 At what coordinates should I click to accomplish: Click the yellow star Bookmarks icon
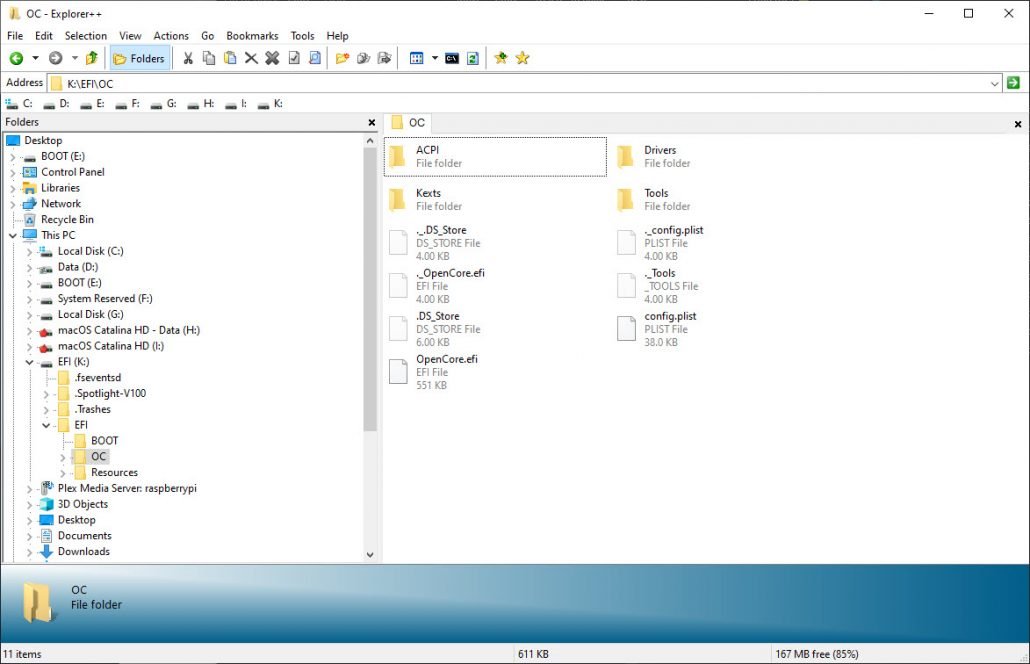coord(522,58)
